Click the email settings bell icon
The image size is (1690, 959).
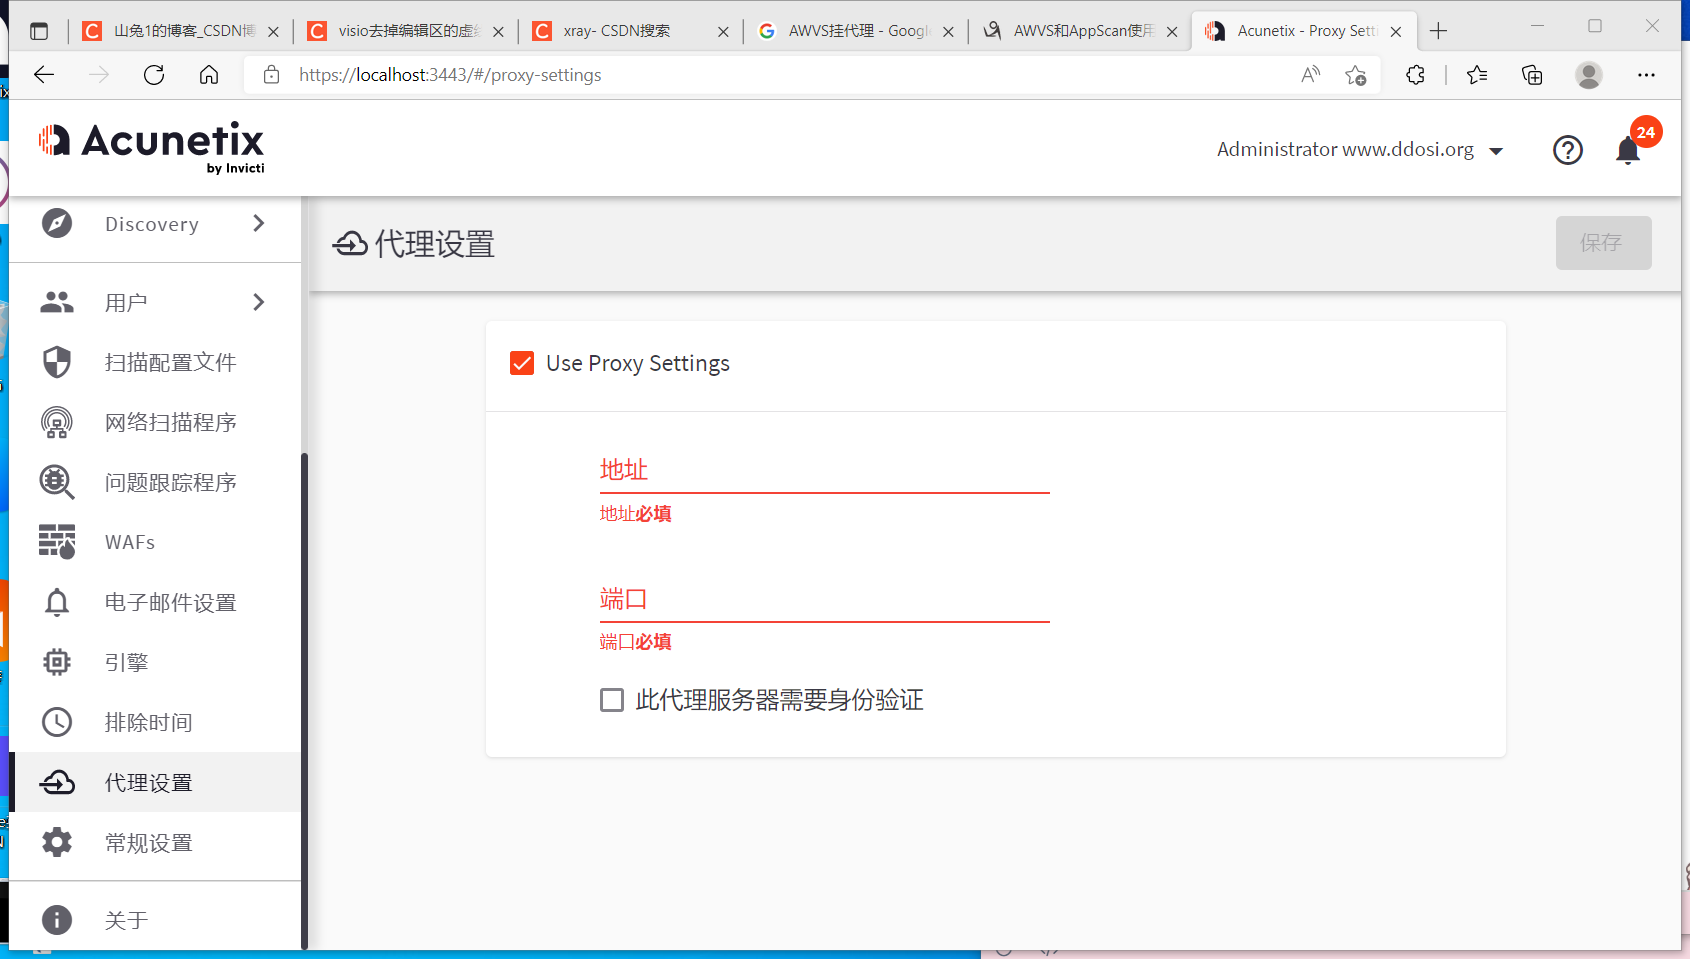(x=57, y=602)
